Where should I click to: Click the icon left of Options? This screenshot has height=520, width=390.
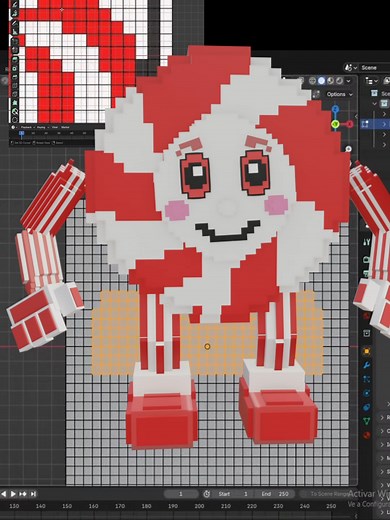click(316, 94)
